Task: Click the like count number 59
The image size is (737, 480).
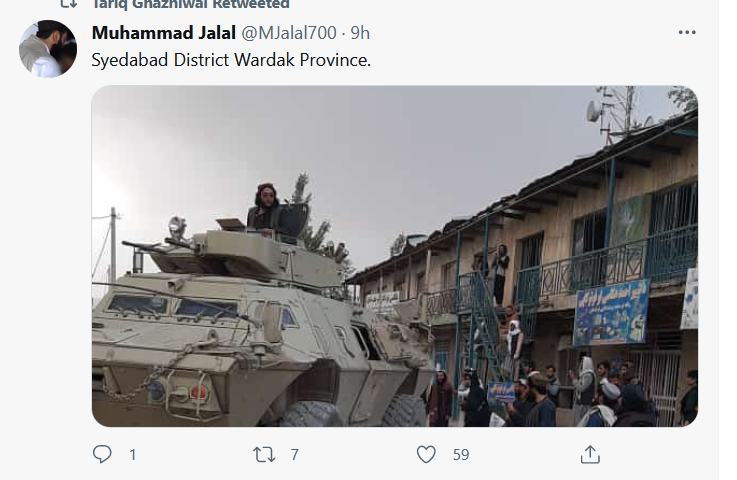Action: (461, 455)
